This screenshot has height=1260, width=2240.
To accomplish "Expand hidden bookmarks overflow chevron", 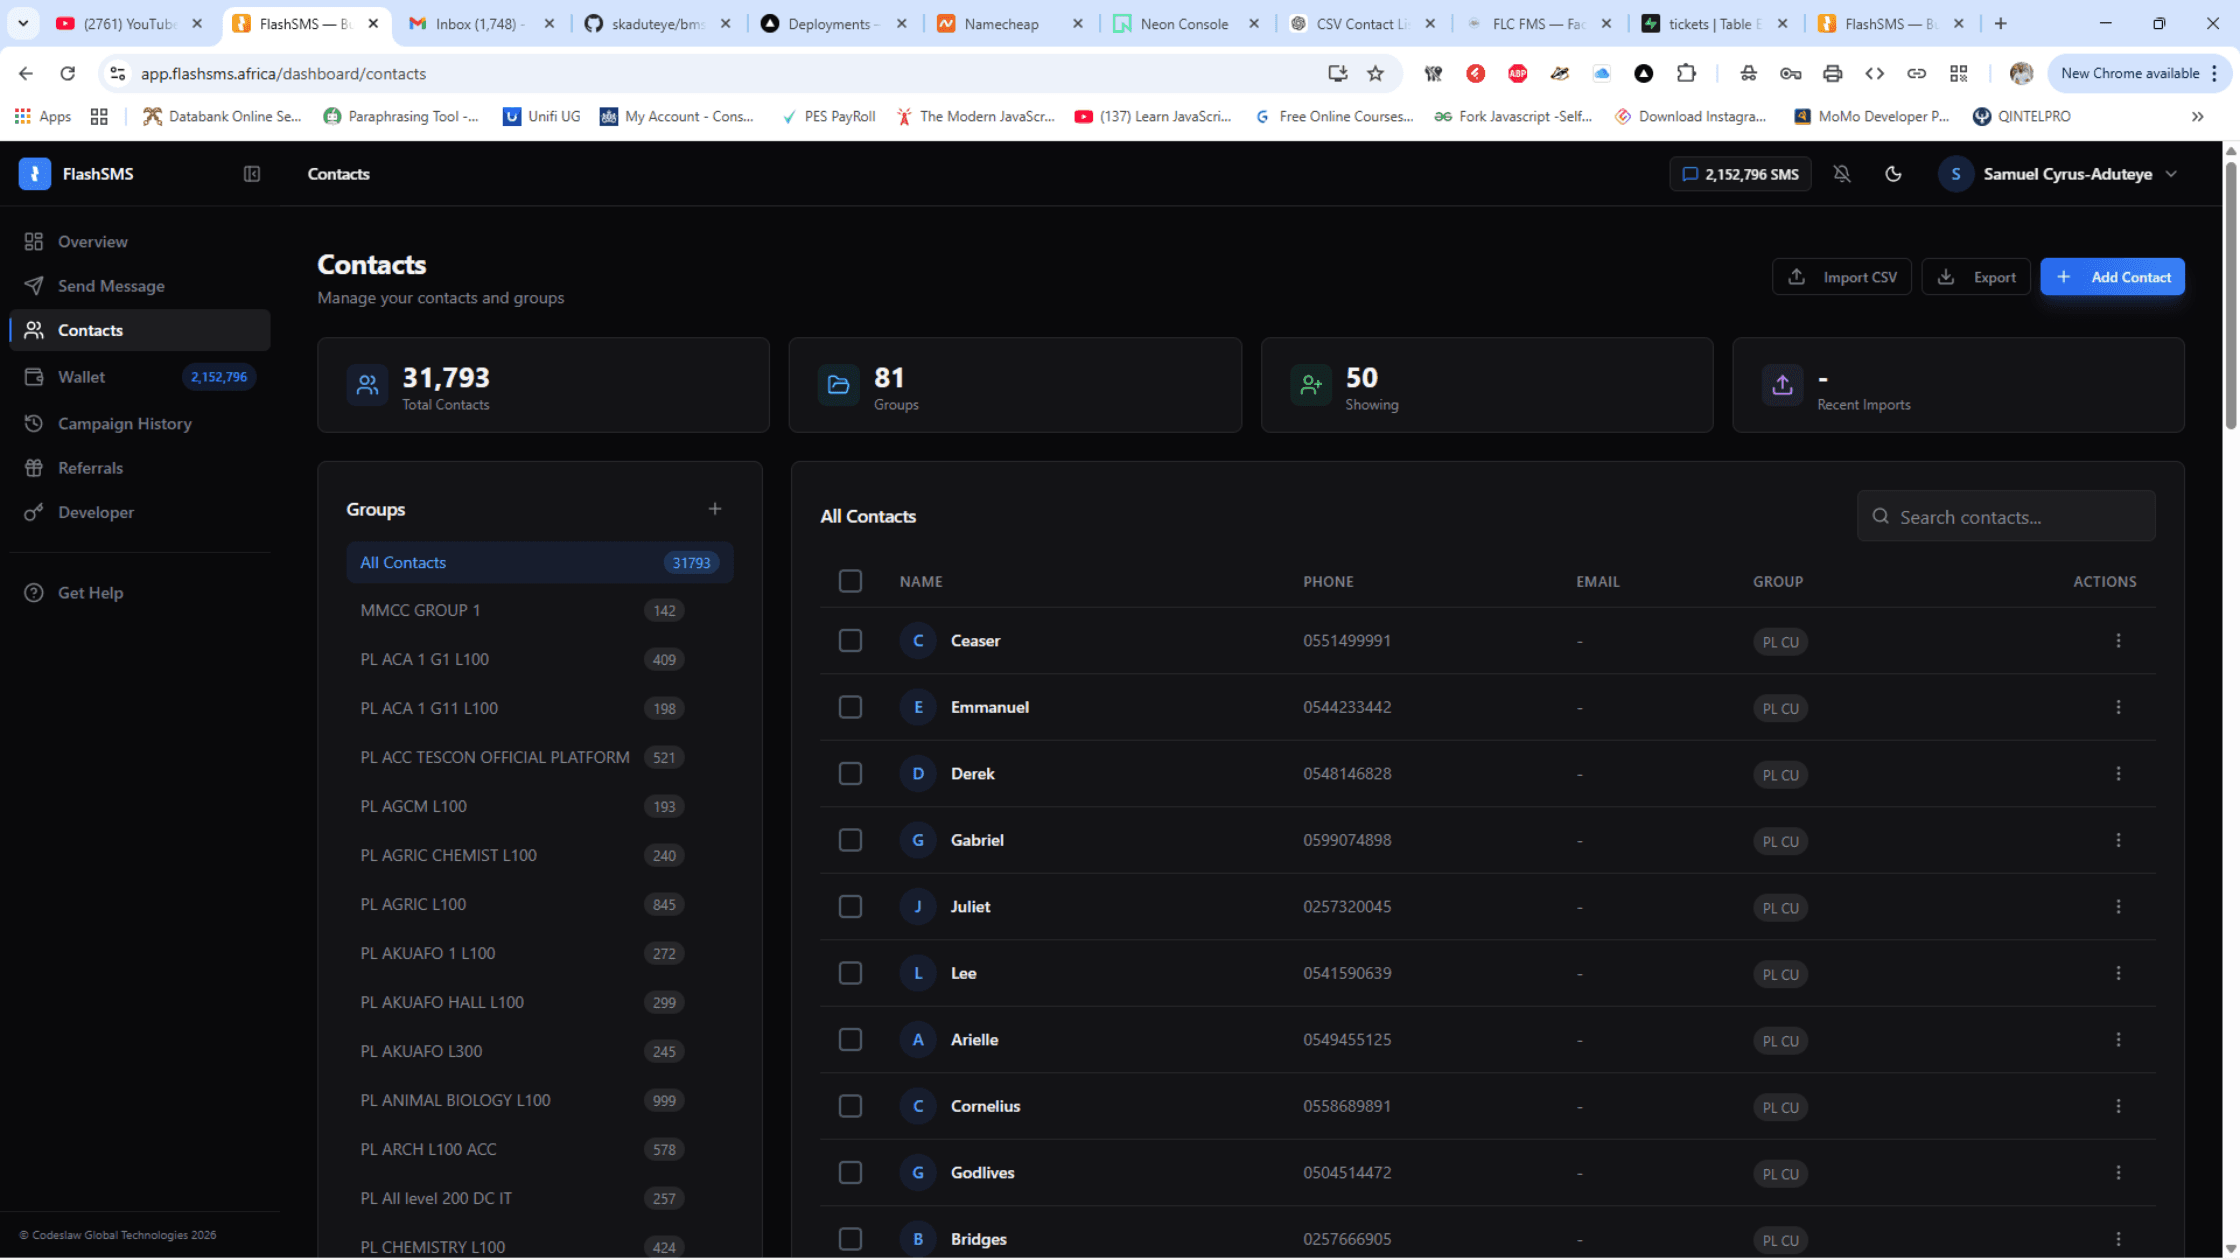I will 2198,117.
